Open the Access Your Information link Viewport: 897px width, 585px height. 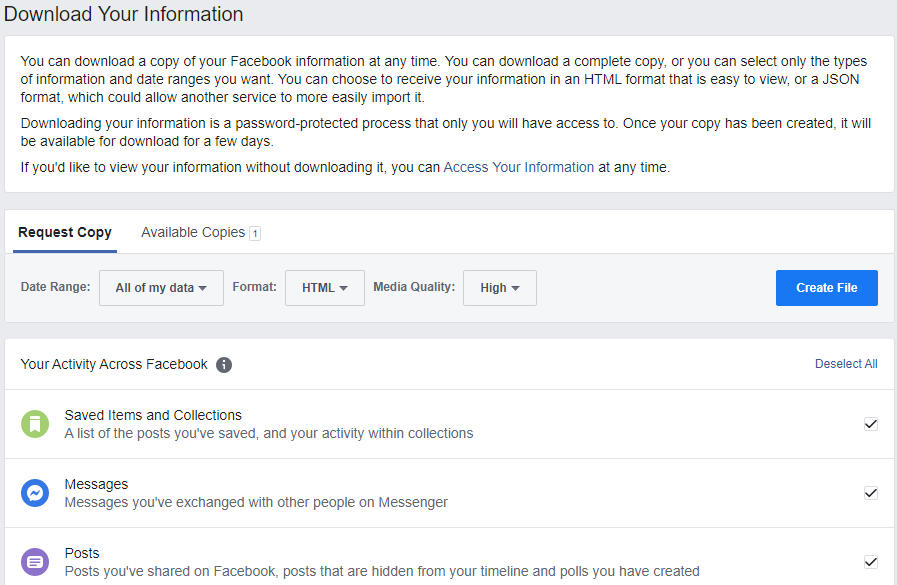click(x=519, y=167)
